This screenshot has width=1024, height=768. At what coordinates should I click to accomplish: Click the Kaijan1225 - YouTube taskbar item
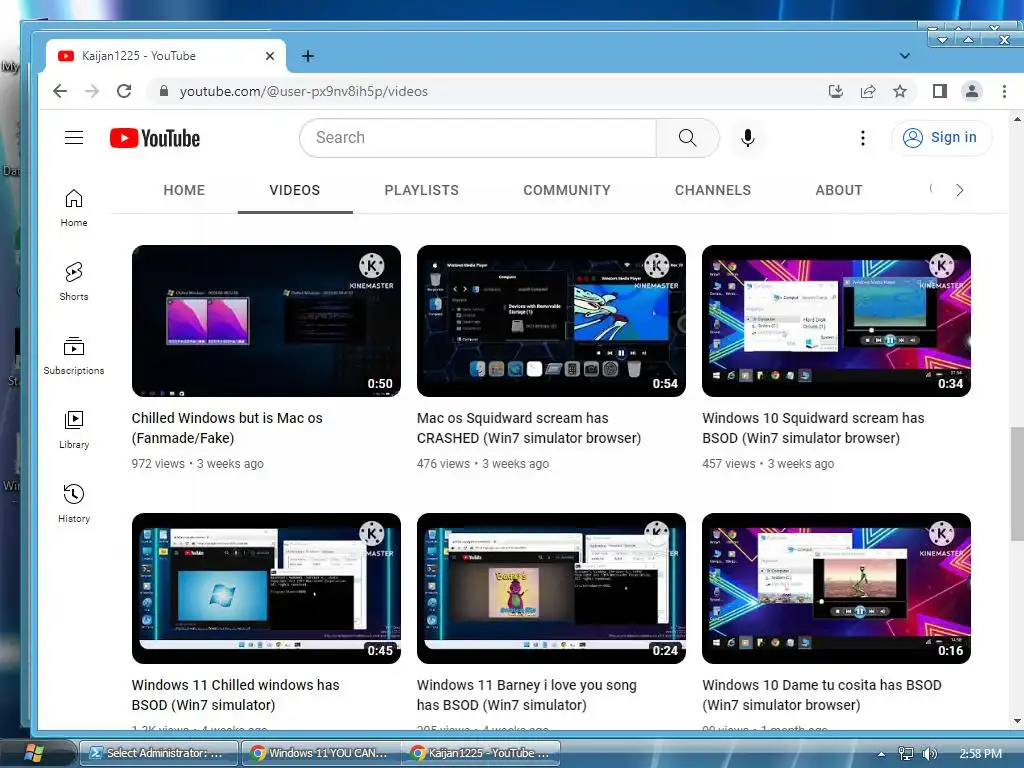481,753
